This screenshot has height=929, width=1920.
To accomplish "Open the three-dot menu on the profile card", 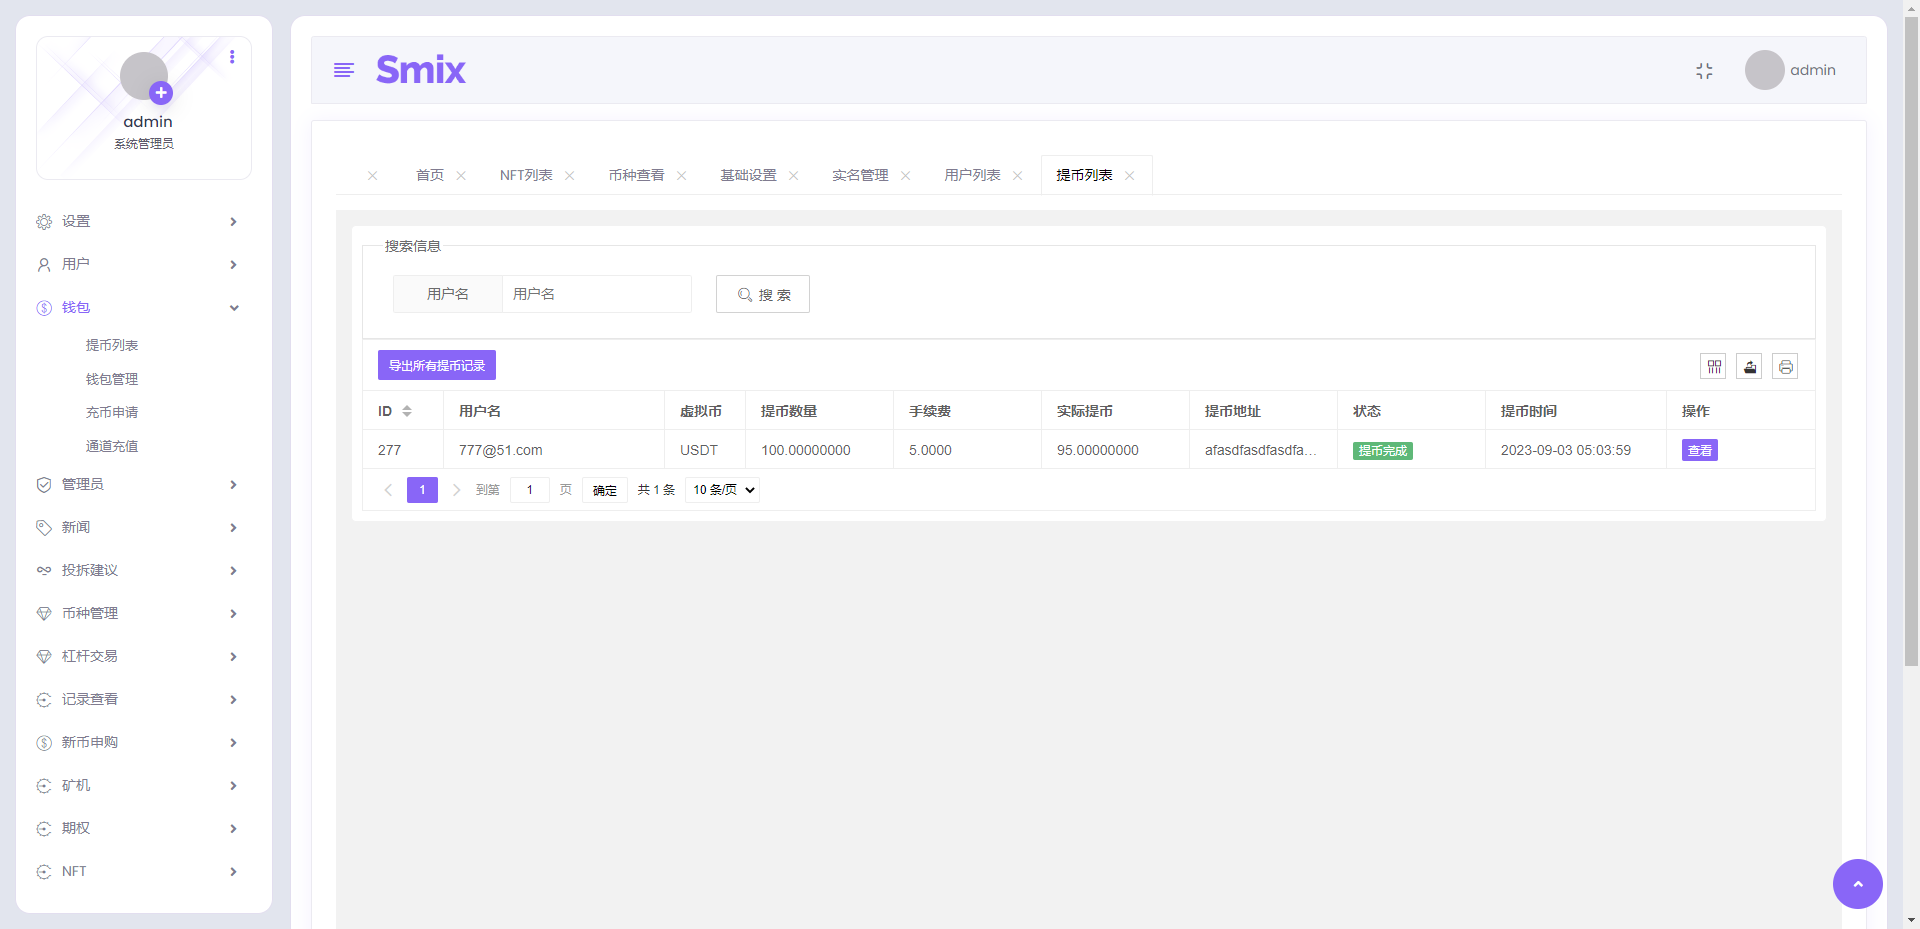I will click(233, 57).
